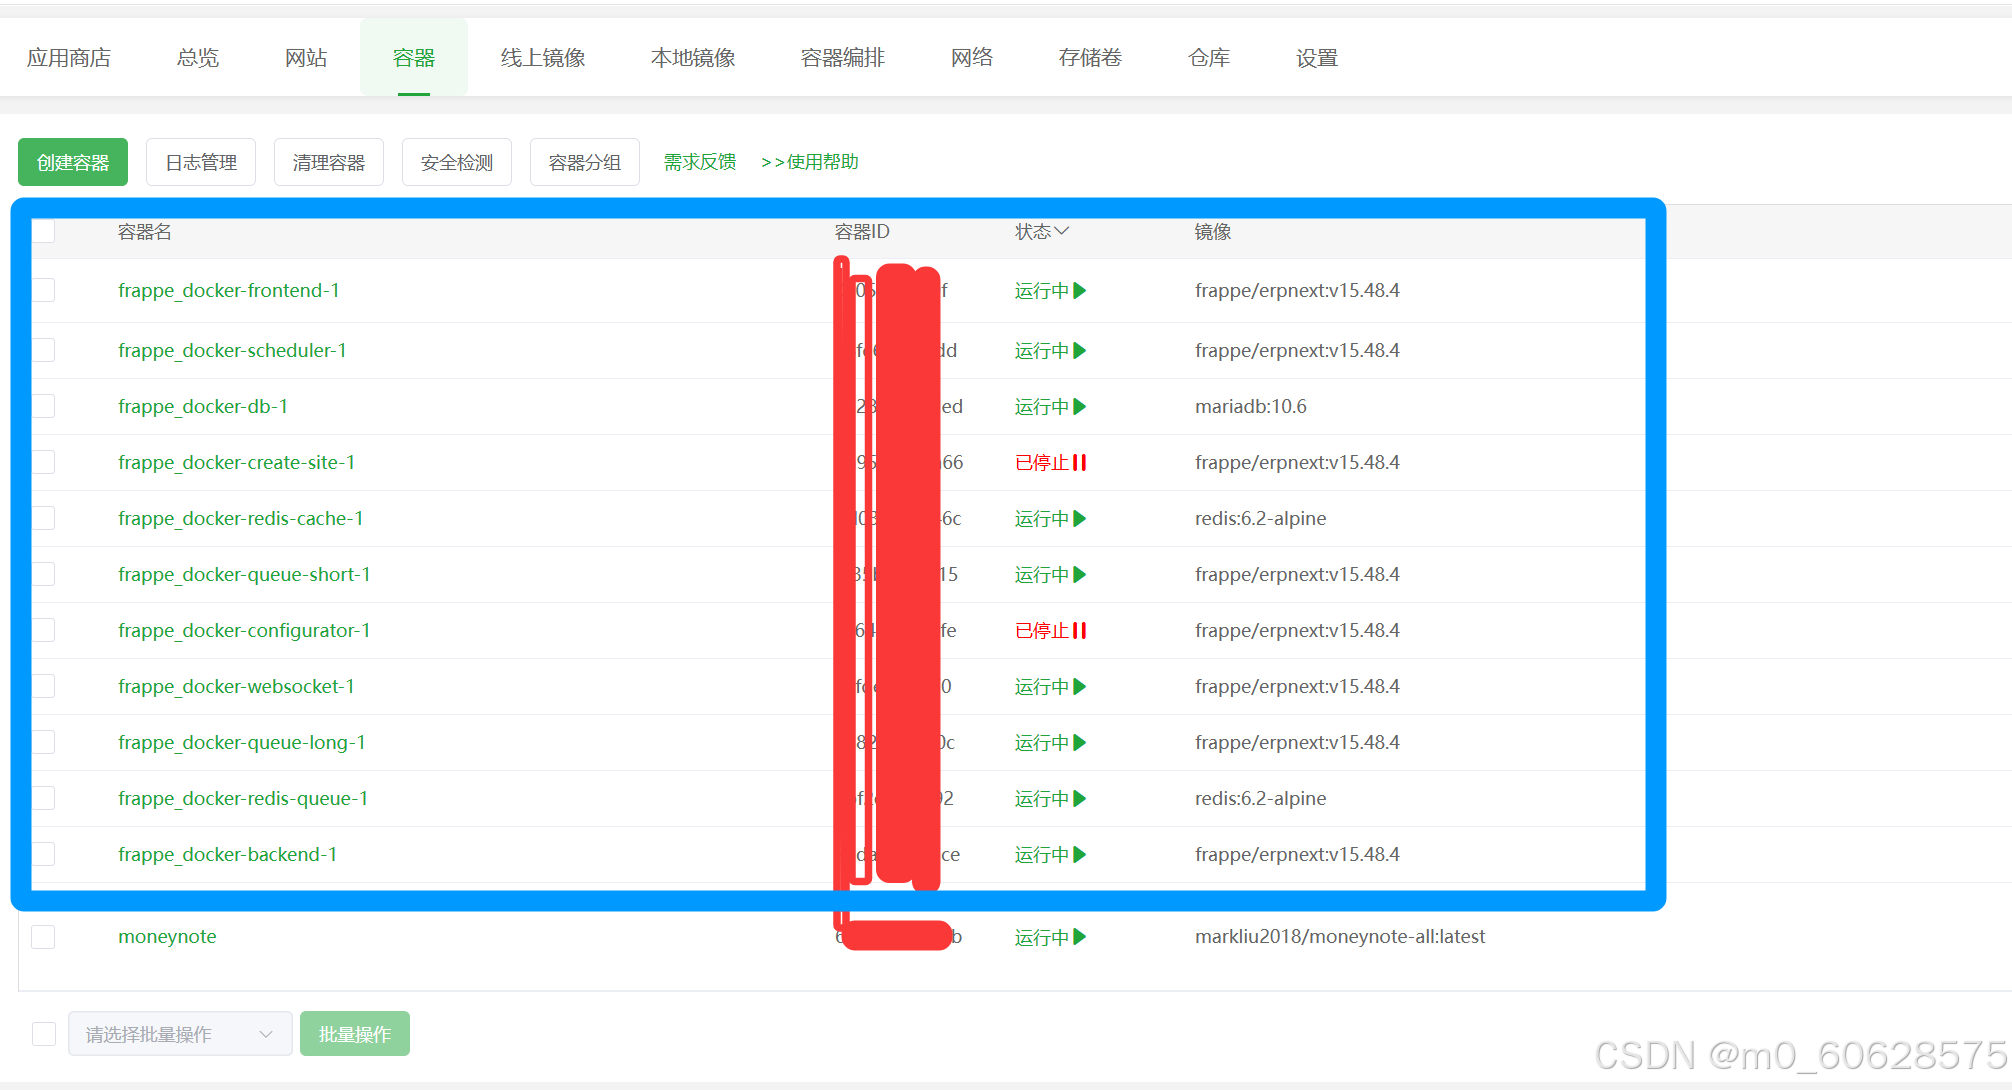
Task: Switch to the 本地镜像 tab
Action: [x=693, y=58]
